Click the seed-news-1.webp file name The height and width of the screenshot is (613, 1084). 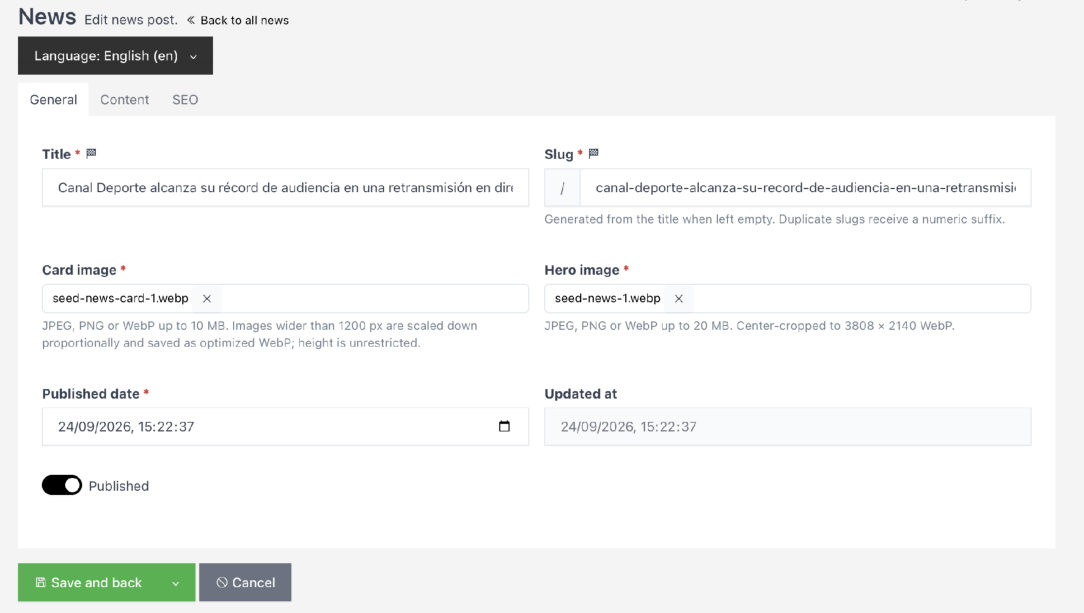click(x=608, y=299)
